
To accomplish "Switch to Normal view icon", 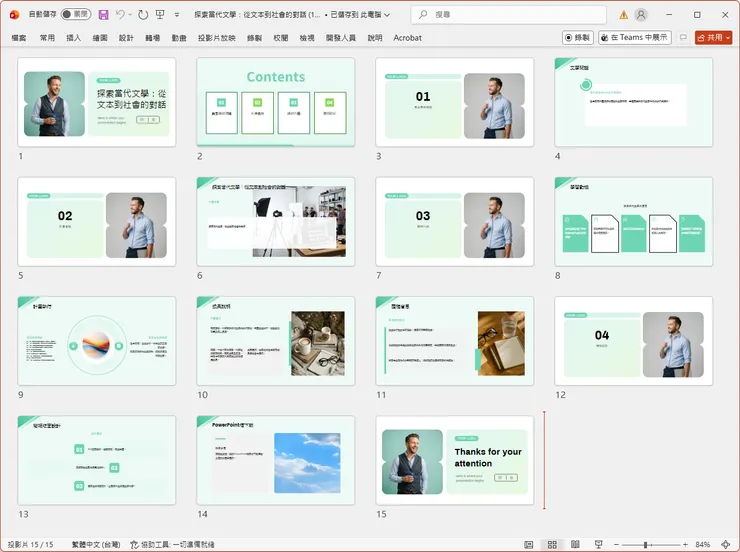I will coord(529,544).
